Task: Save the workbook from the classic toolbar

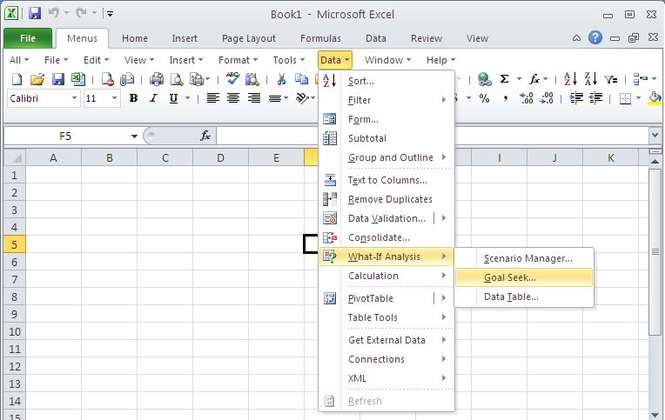Action: [58, 79]
